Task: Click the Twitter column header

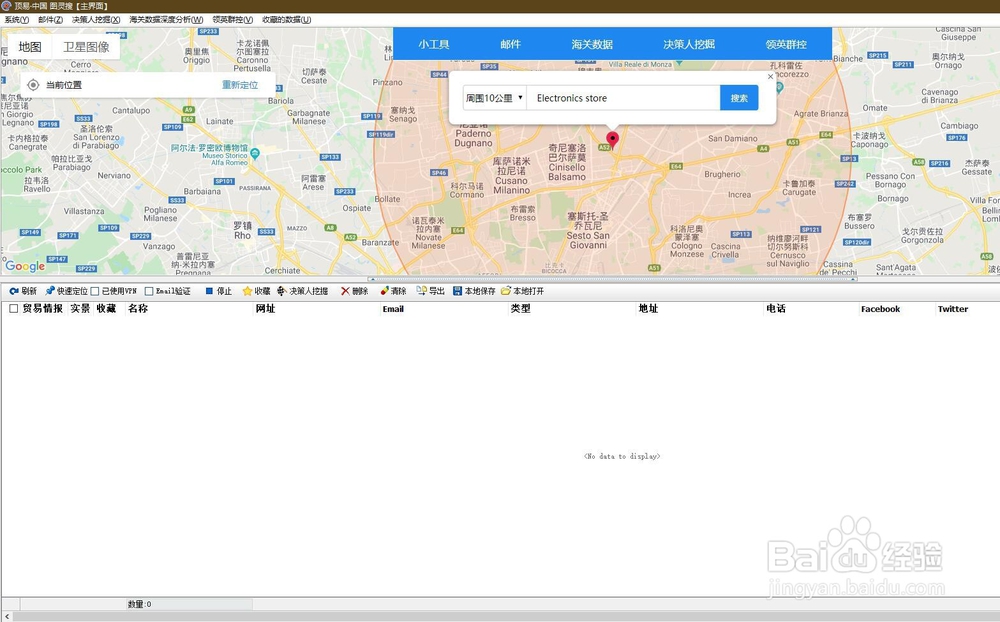Action: click(953, 309)
